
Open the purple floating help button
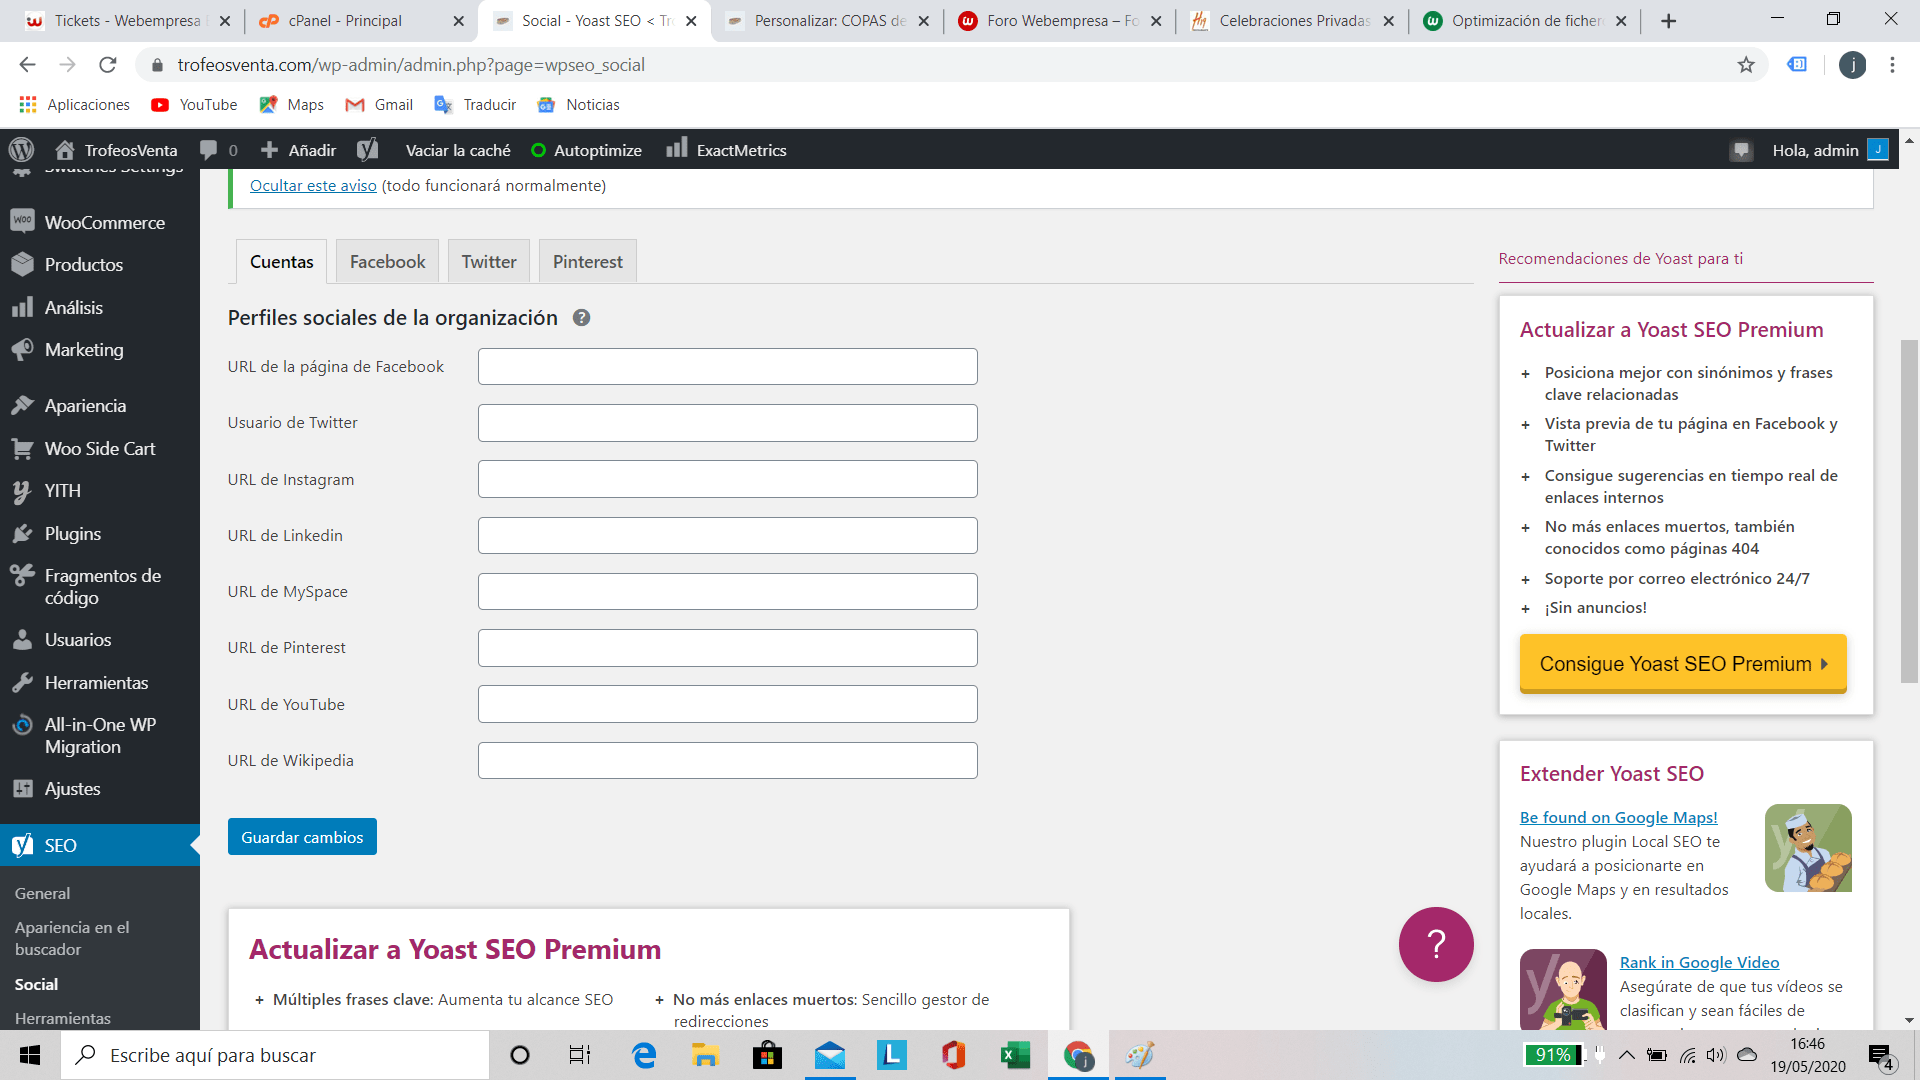(x=1436, y=944)
